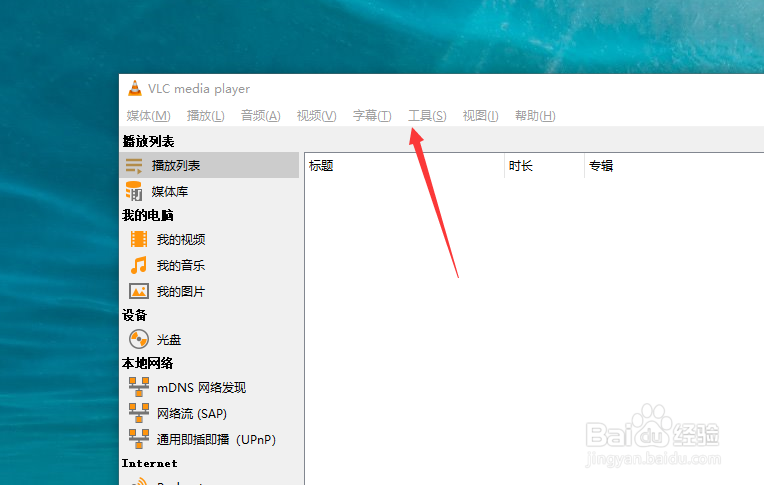Click the 本地网络 section heading
The height and width of the screenshot is (485, 764).
click(148, 363)
